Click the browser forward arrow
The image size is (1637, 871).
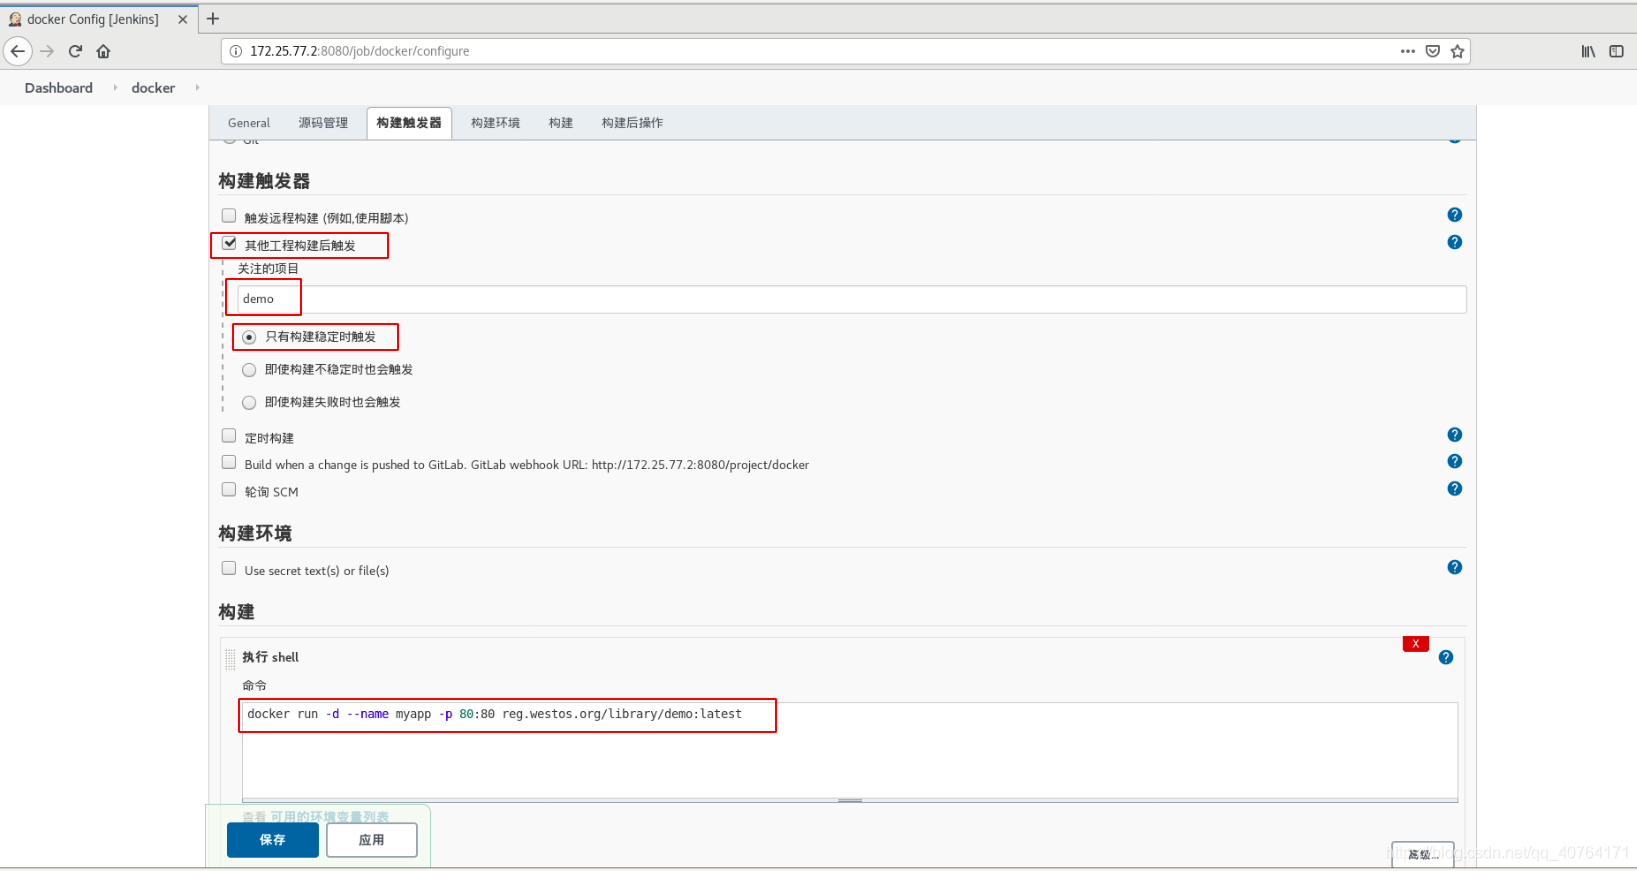click(x=47, y=51)
